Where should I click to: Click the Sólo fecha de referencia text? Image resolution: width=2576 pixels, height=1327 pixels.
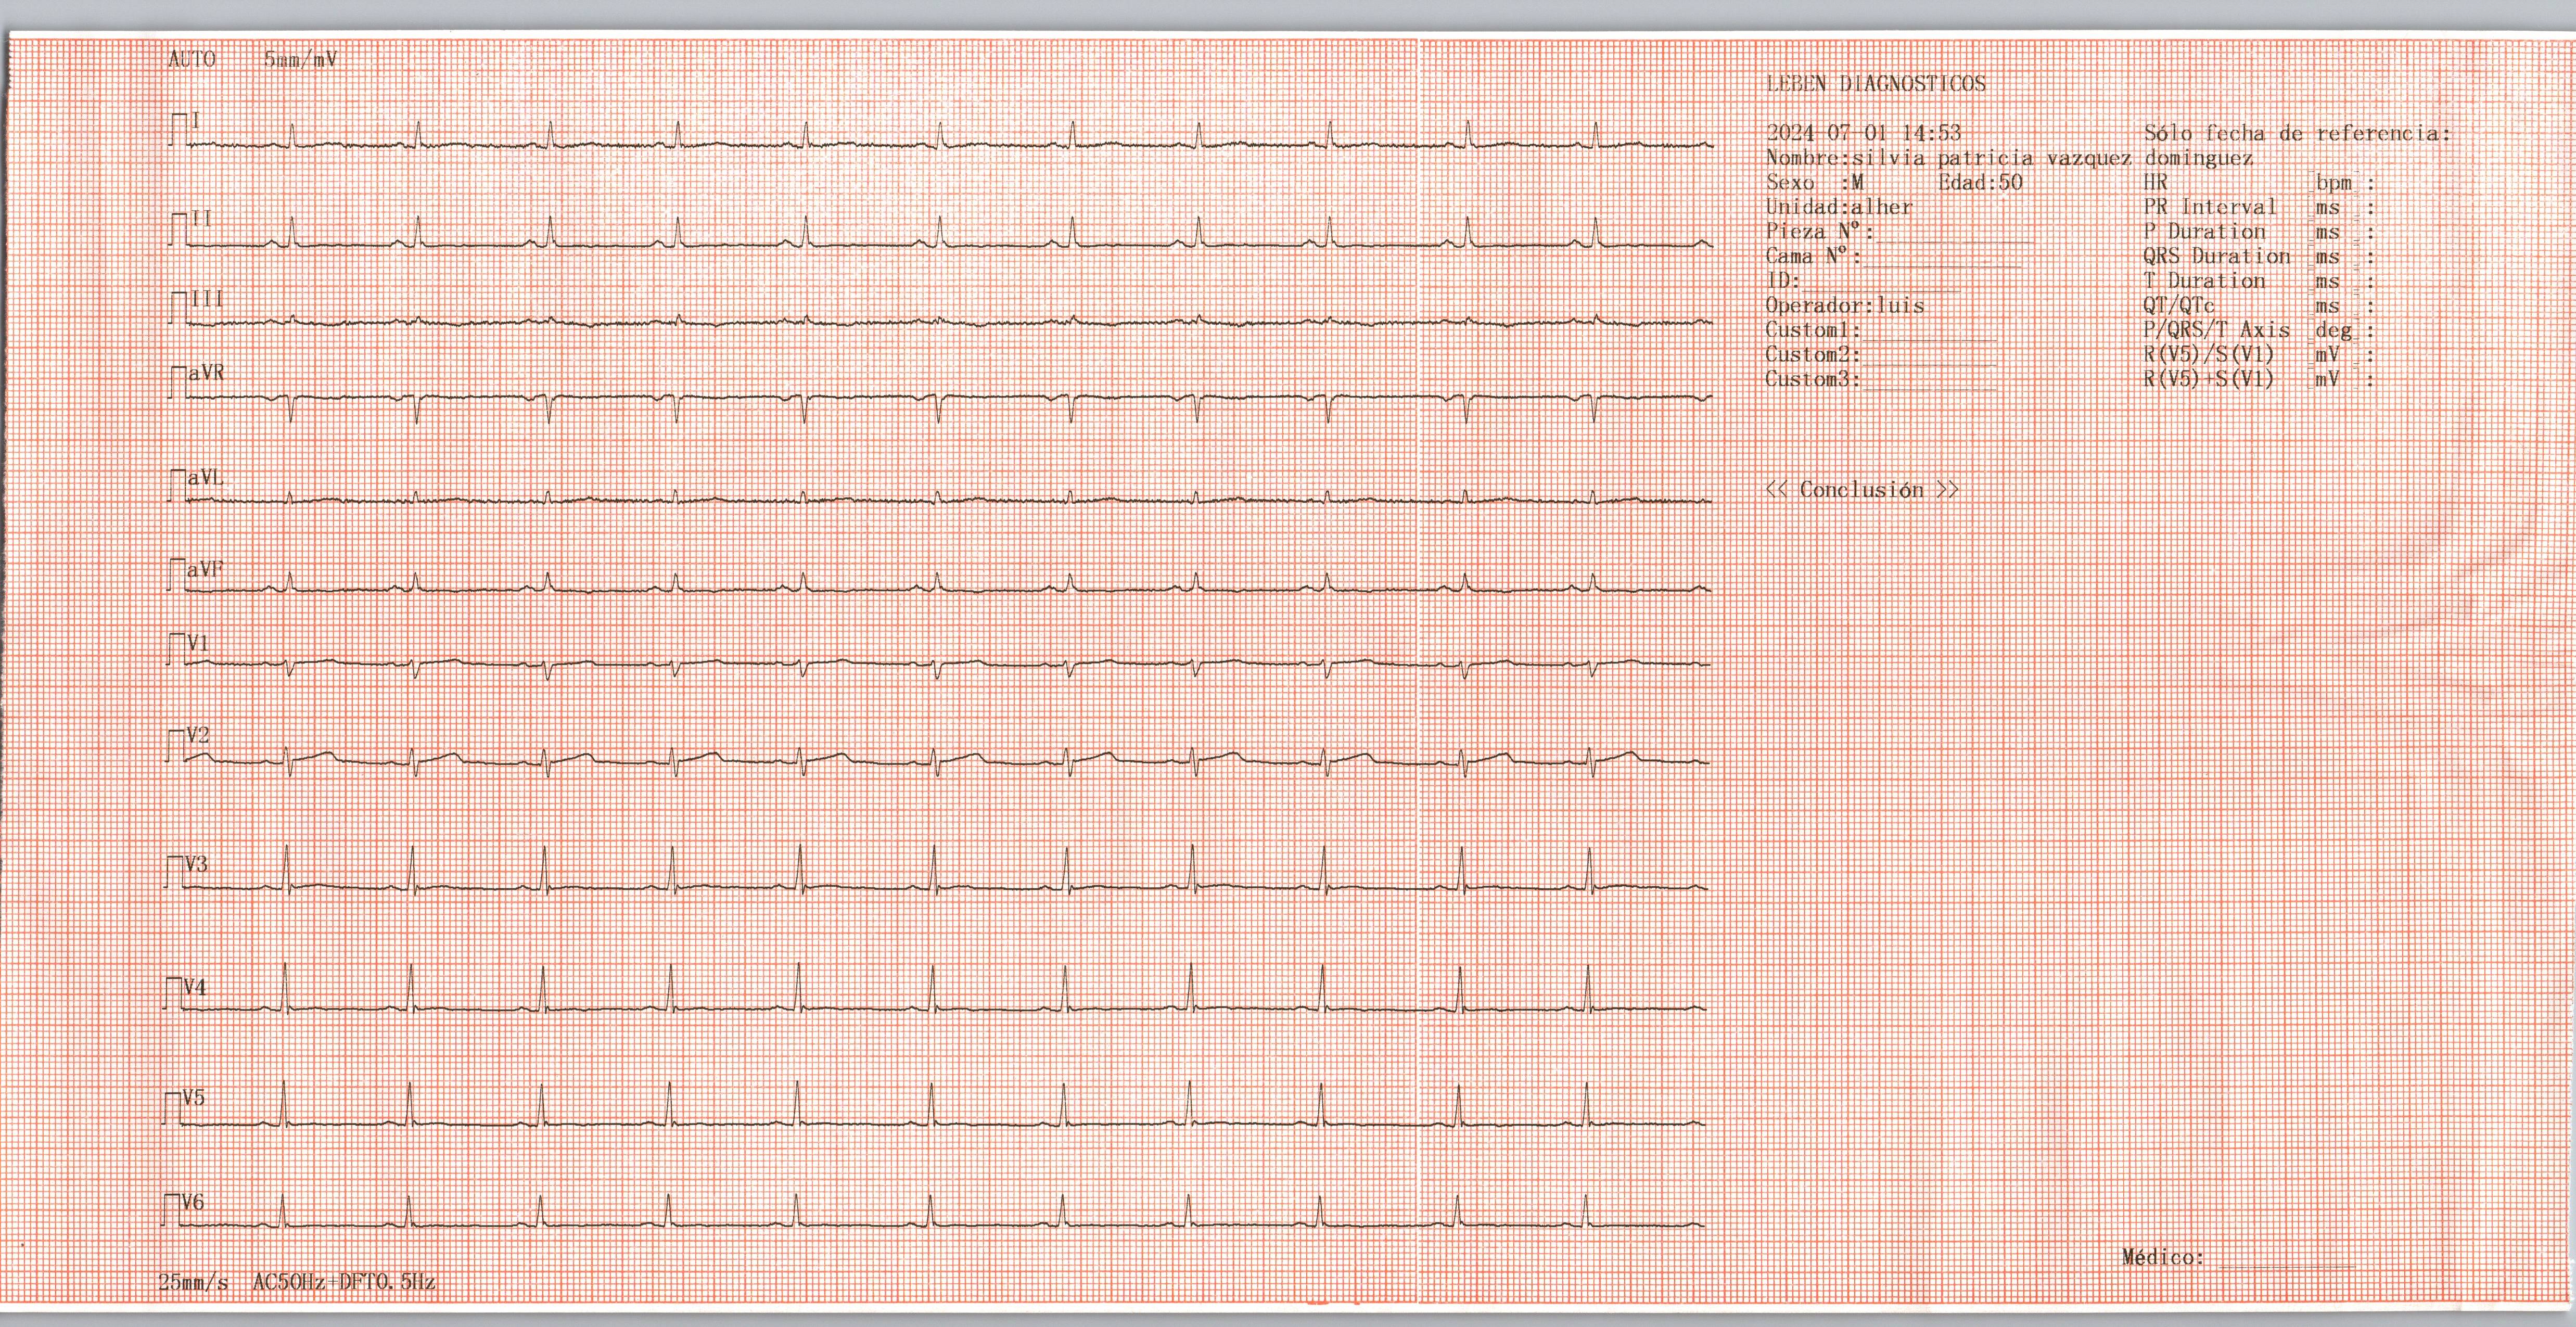pos(2298,133)
